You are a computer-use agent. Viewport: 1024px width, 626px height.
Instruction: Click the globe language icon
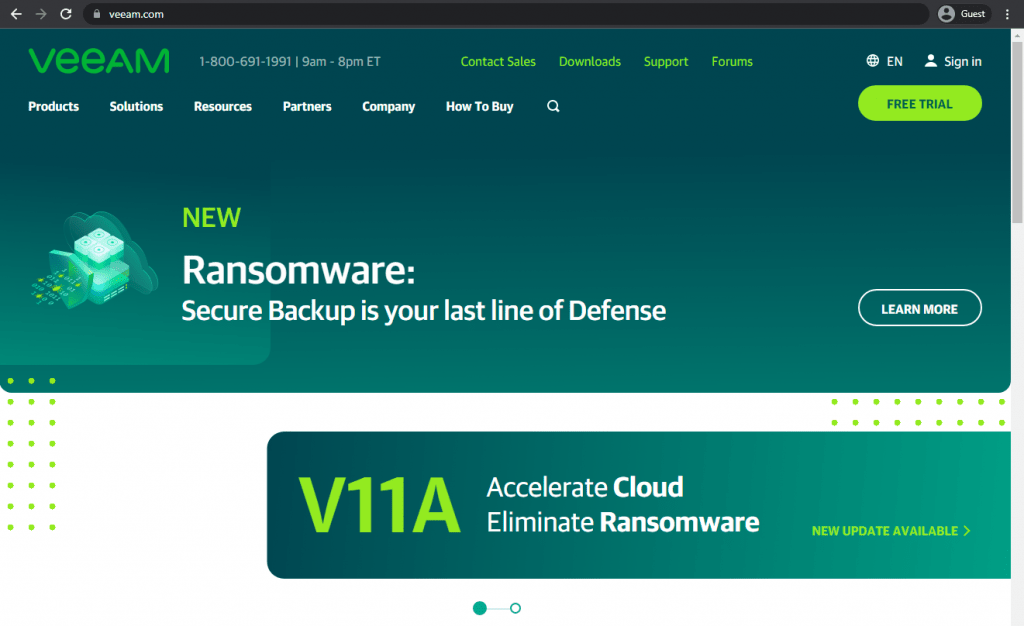pyautogui.click(x=872, y=61)
